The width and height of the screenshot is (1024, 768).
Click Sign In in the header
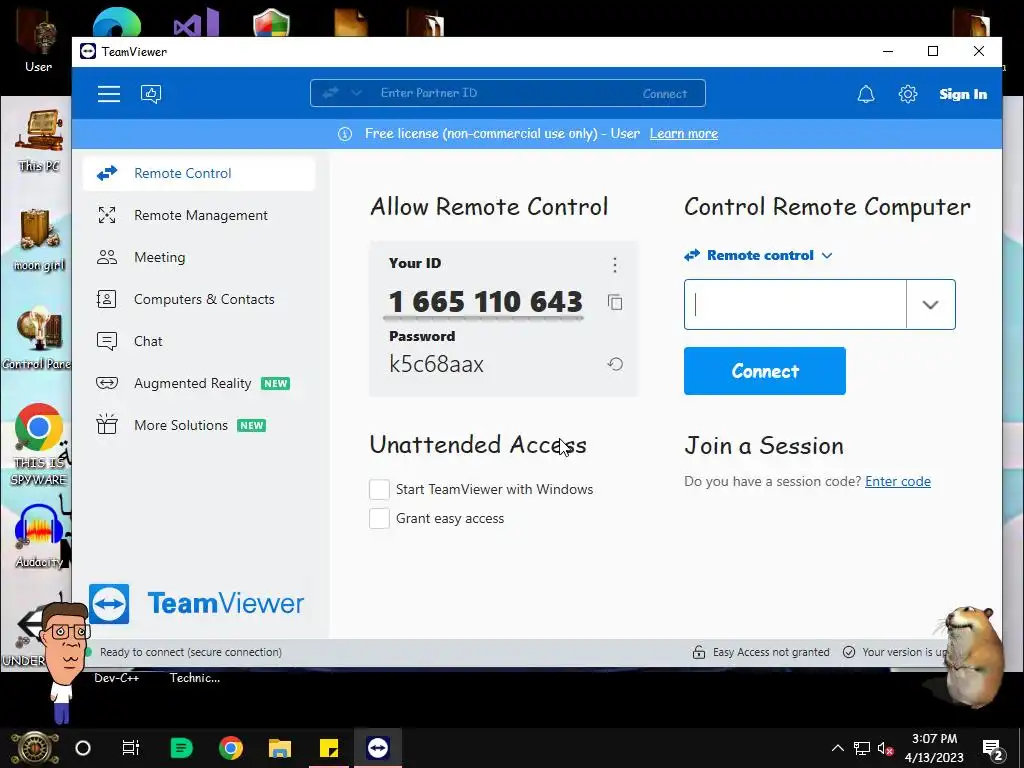tap(963, 94)
